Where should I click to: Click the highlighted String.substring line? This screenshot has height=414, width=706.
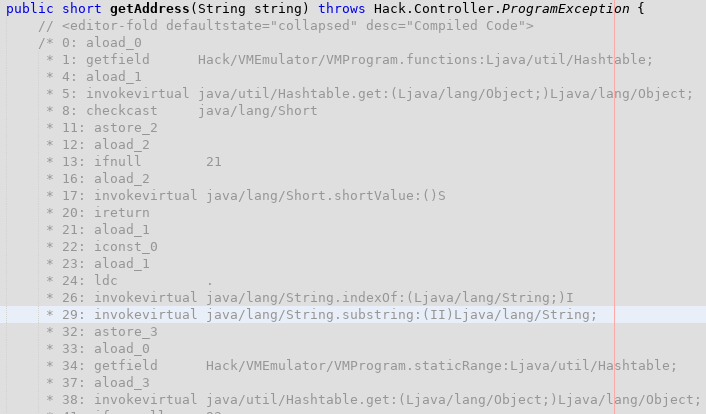click(x=321, y=314)
